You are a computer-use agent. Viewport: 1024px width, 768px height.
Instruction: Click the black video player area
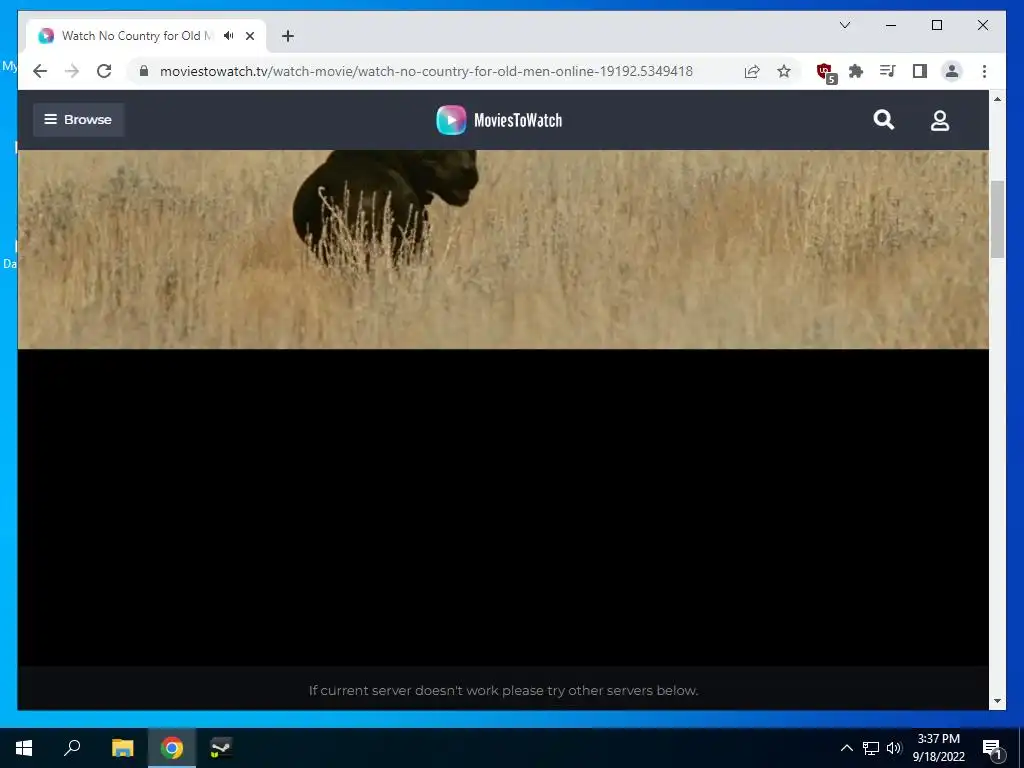point(503,507)
